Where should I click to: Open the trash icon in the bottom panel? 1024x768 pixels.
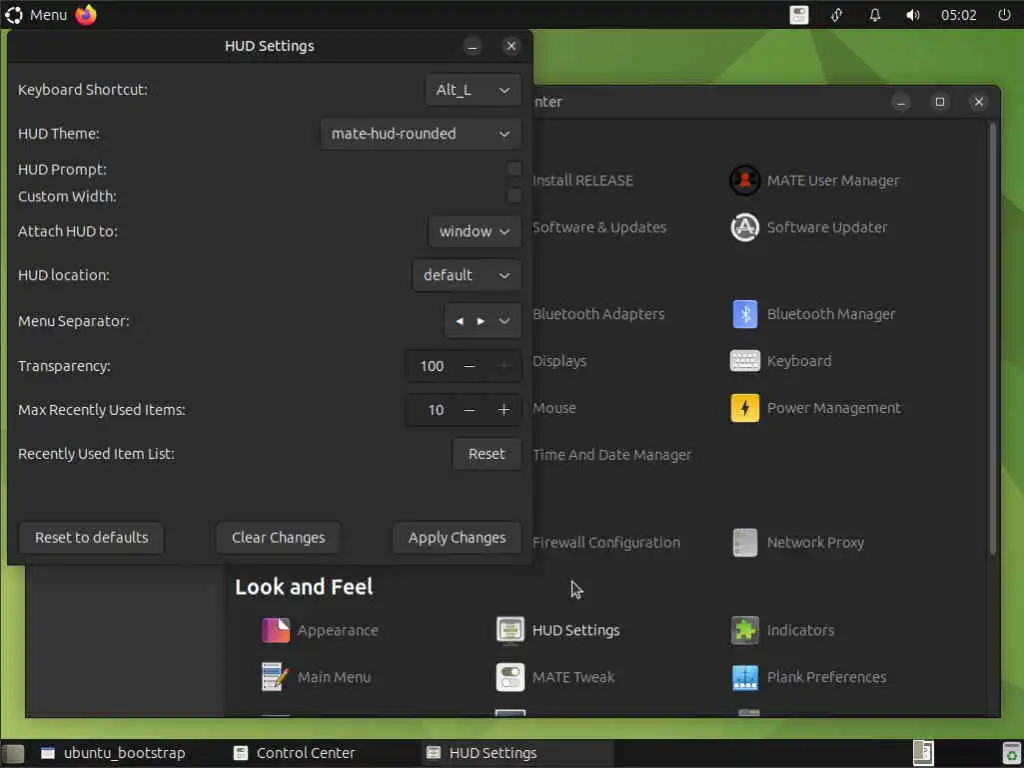point(1011,754)
